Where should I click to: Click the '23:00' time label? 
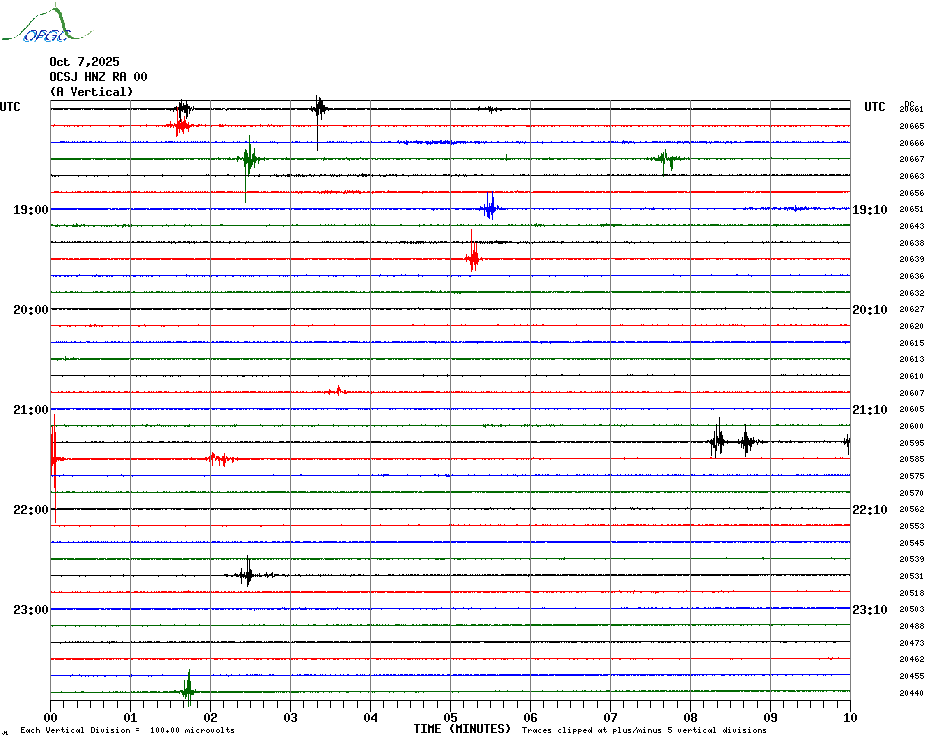click(x=31, y=609)
